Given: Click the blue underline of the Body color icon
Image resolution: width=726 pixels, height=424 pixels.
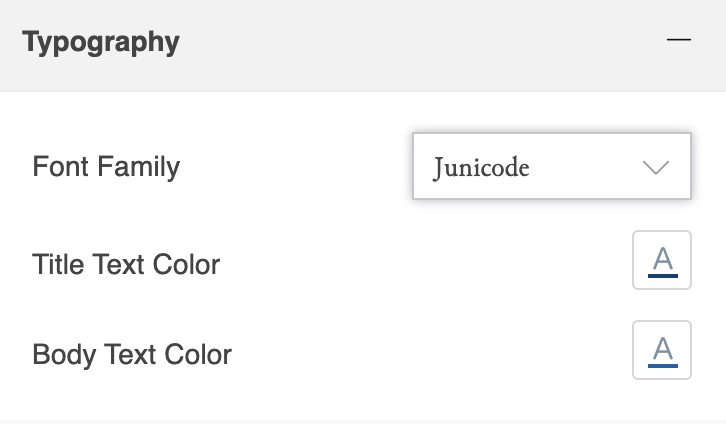Looking at the screenshot, I should click(x=661, y=364).
